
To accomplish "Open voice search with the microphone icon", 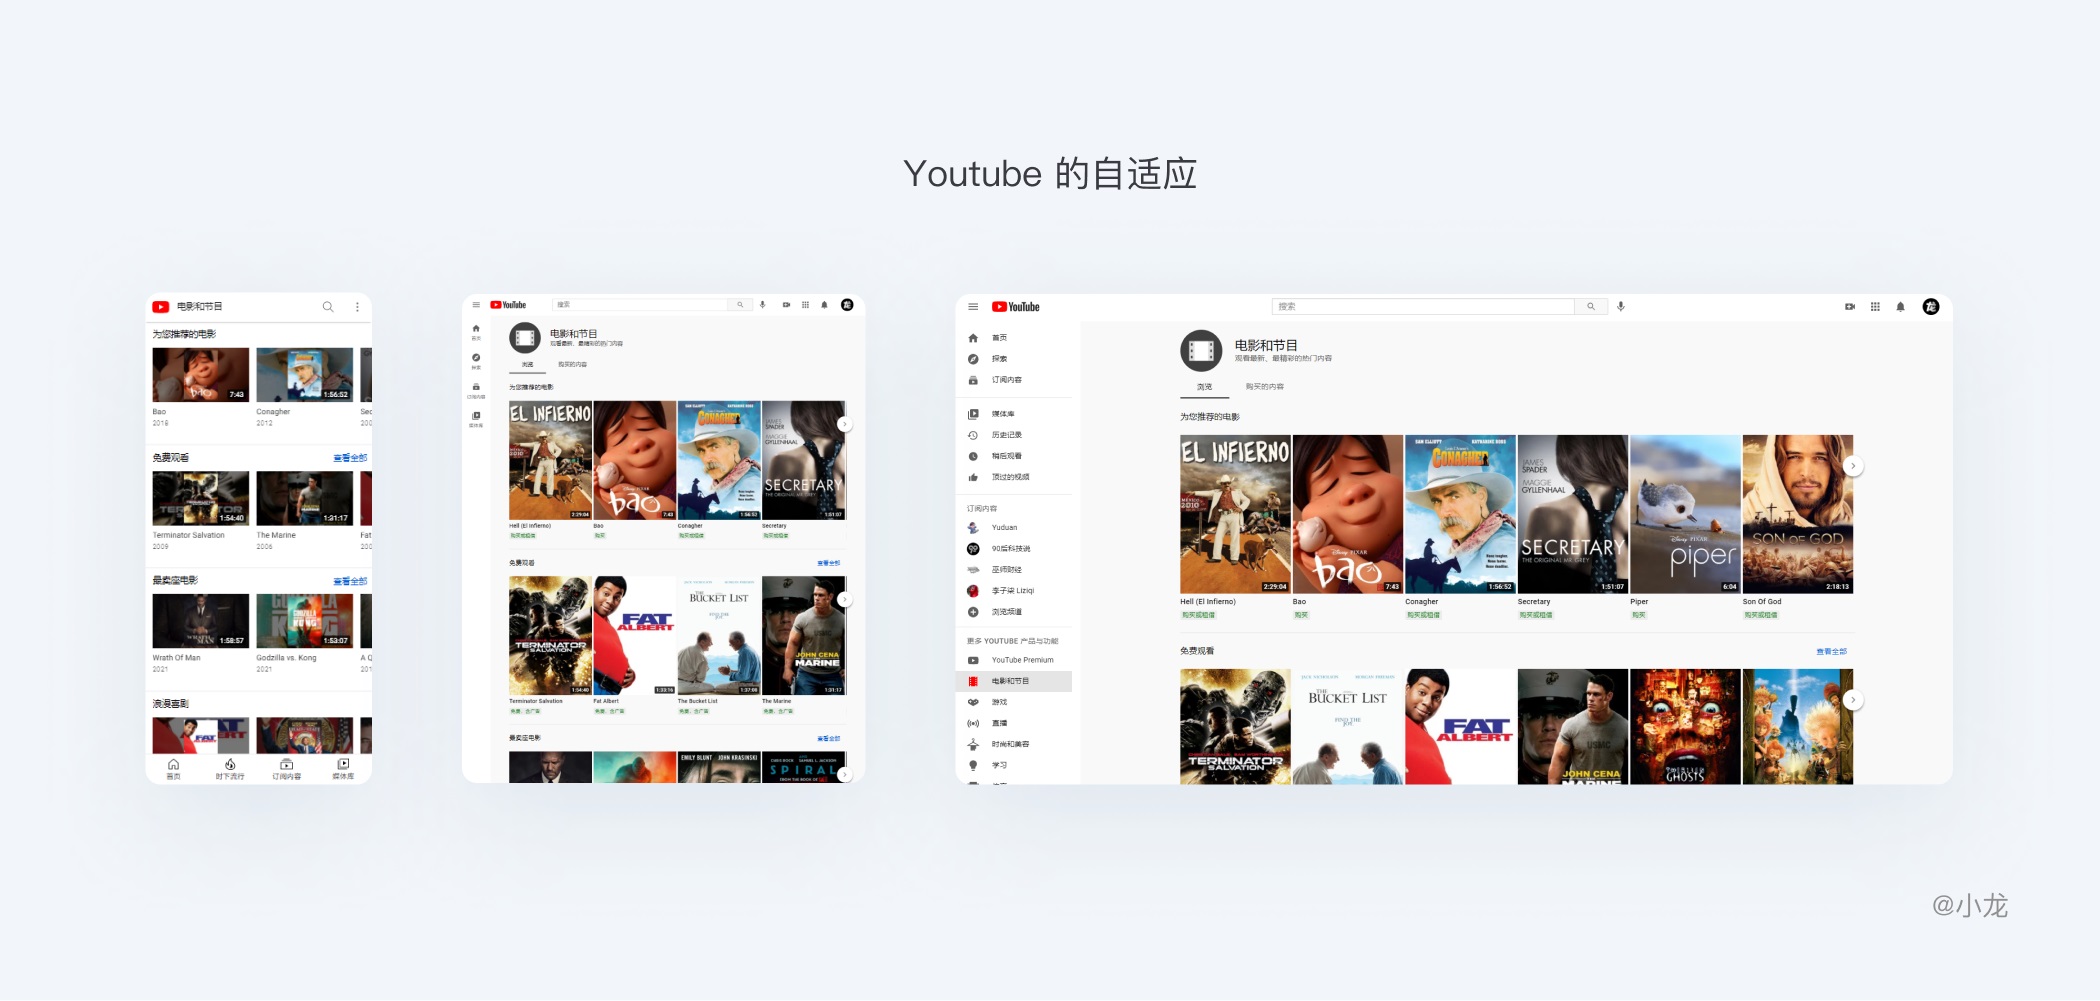I will [x=1619, y=306].
